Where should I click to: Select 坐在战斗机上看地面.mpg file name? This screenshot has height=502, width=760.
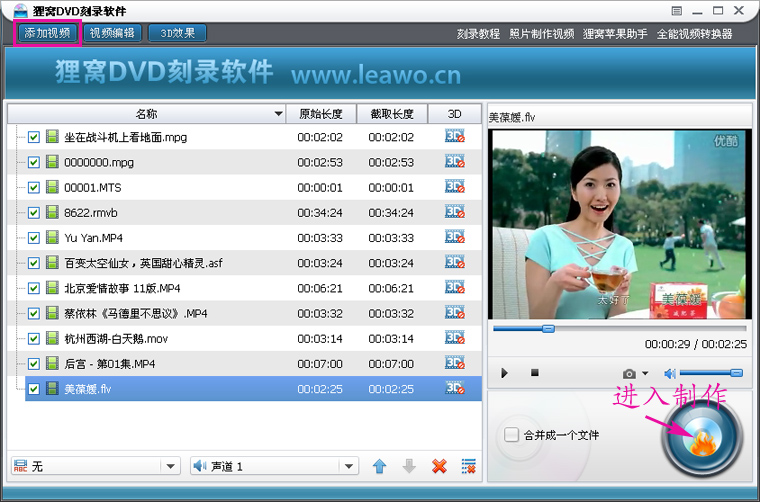(126, 137)
